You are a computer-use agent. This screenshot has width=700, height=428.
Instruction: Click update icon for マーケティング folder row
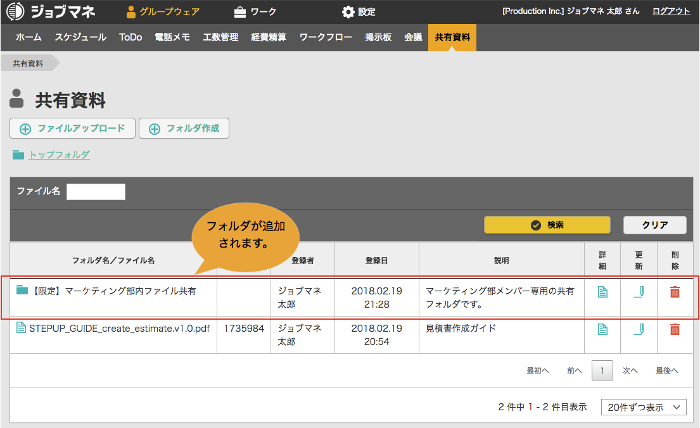[x=639, y=292]
